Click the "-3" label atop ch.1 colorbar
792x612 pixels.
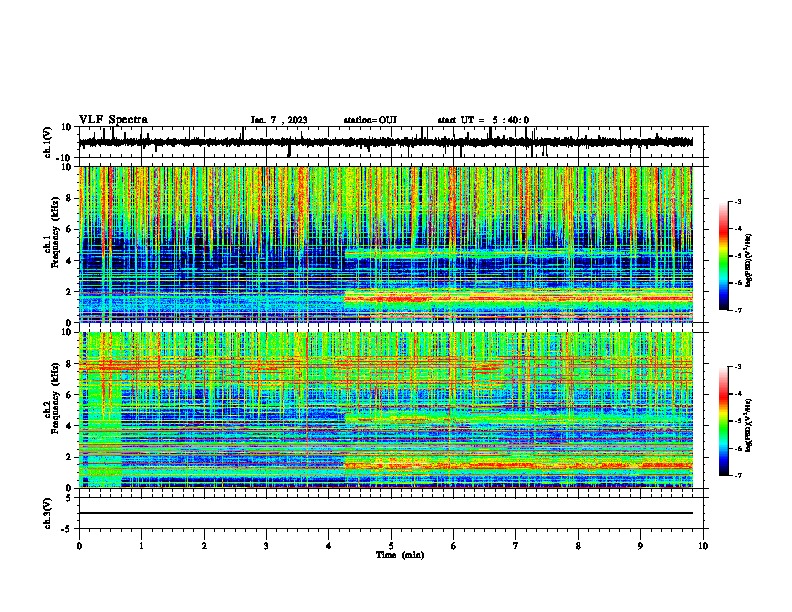737,201
